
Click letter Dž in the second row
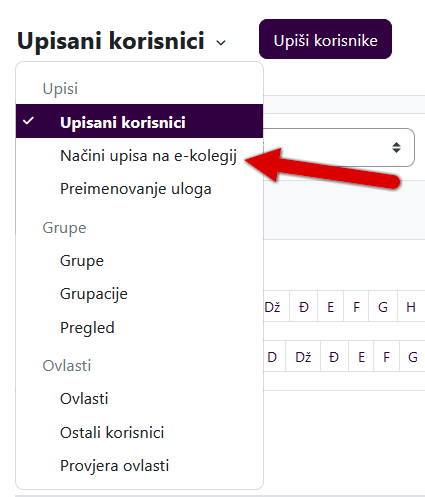tap(303, 357)
